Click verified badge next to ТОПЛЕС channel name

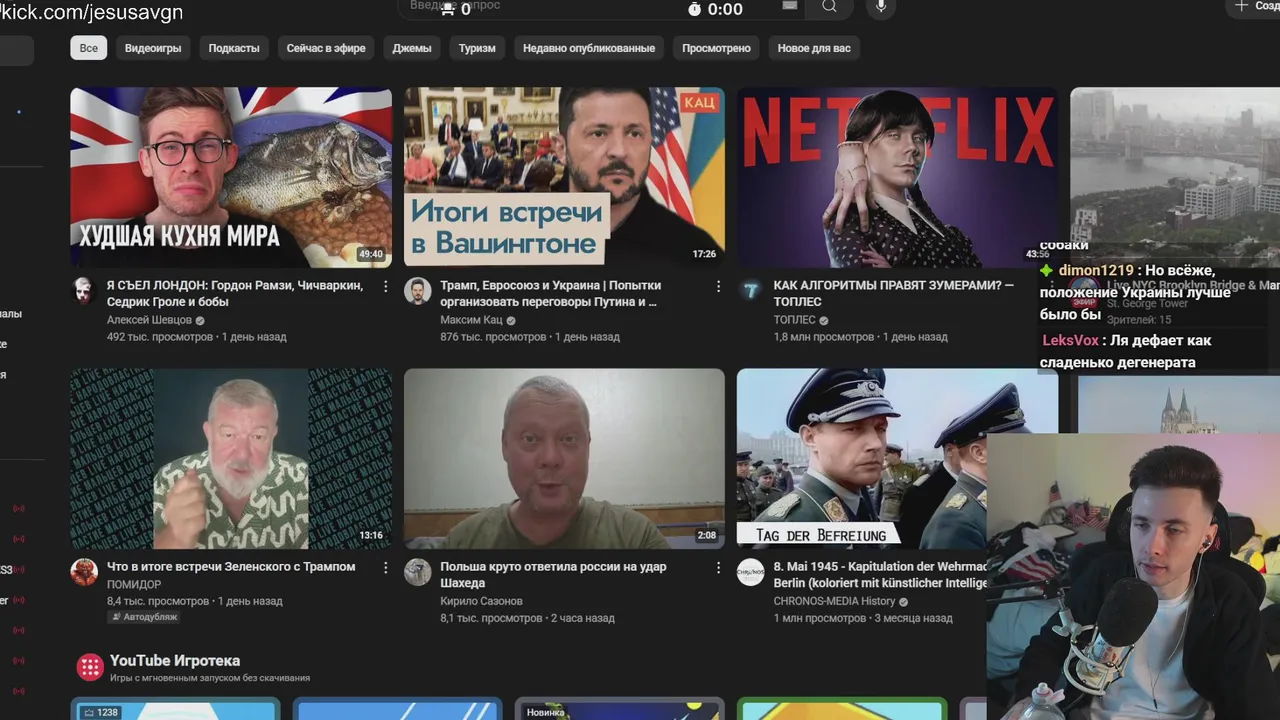tap(824, 321)
